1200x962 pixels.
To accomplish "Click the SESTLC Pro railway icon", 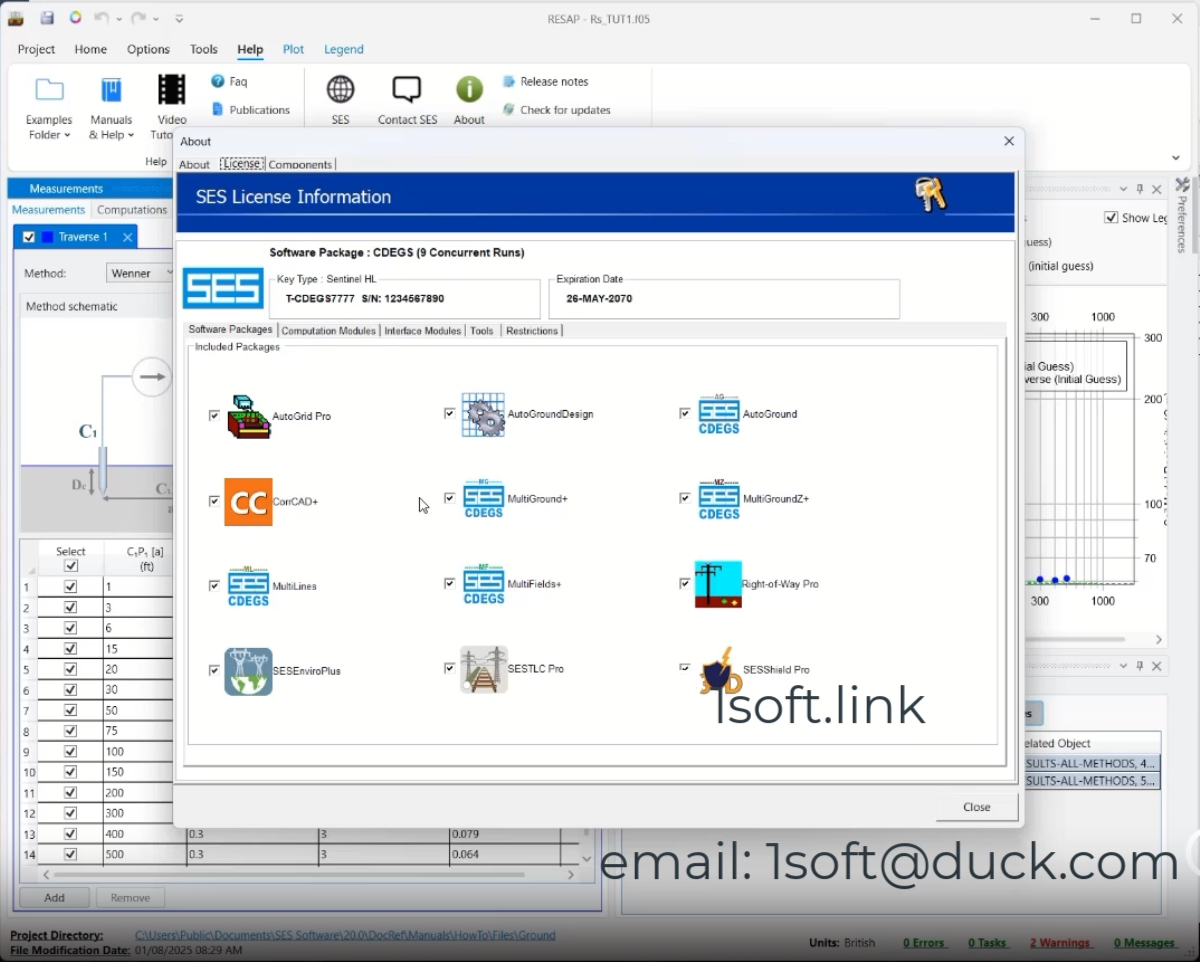I will (484, 669).
